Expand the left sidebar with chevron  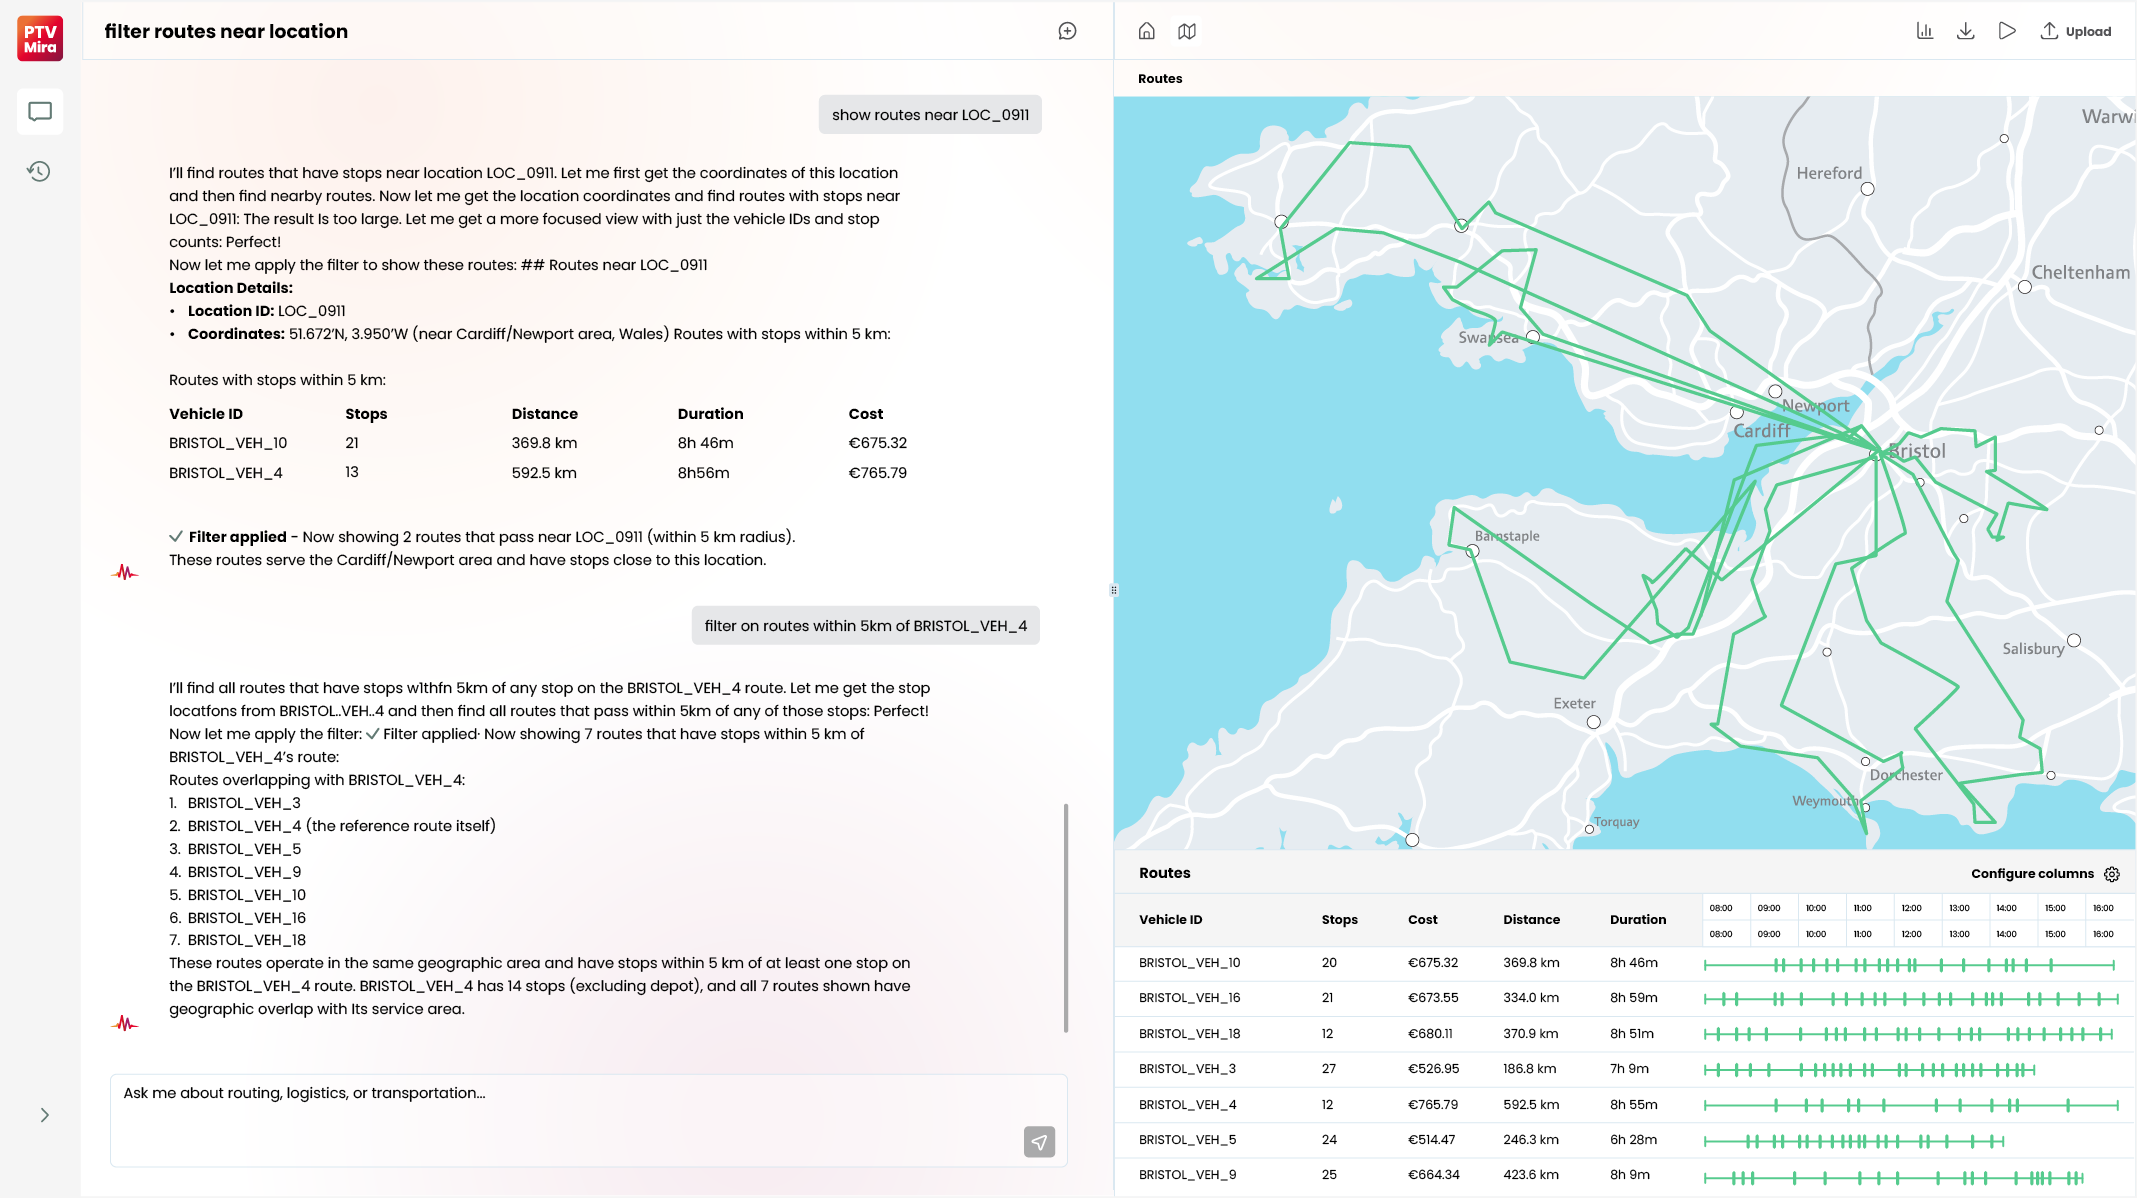(44, 1115)
